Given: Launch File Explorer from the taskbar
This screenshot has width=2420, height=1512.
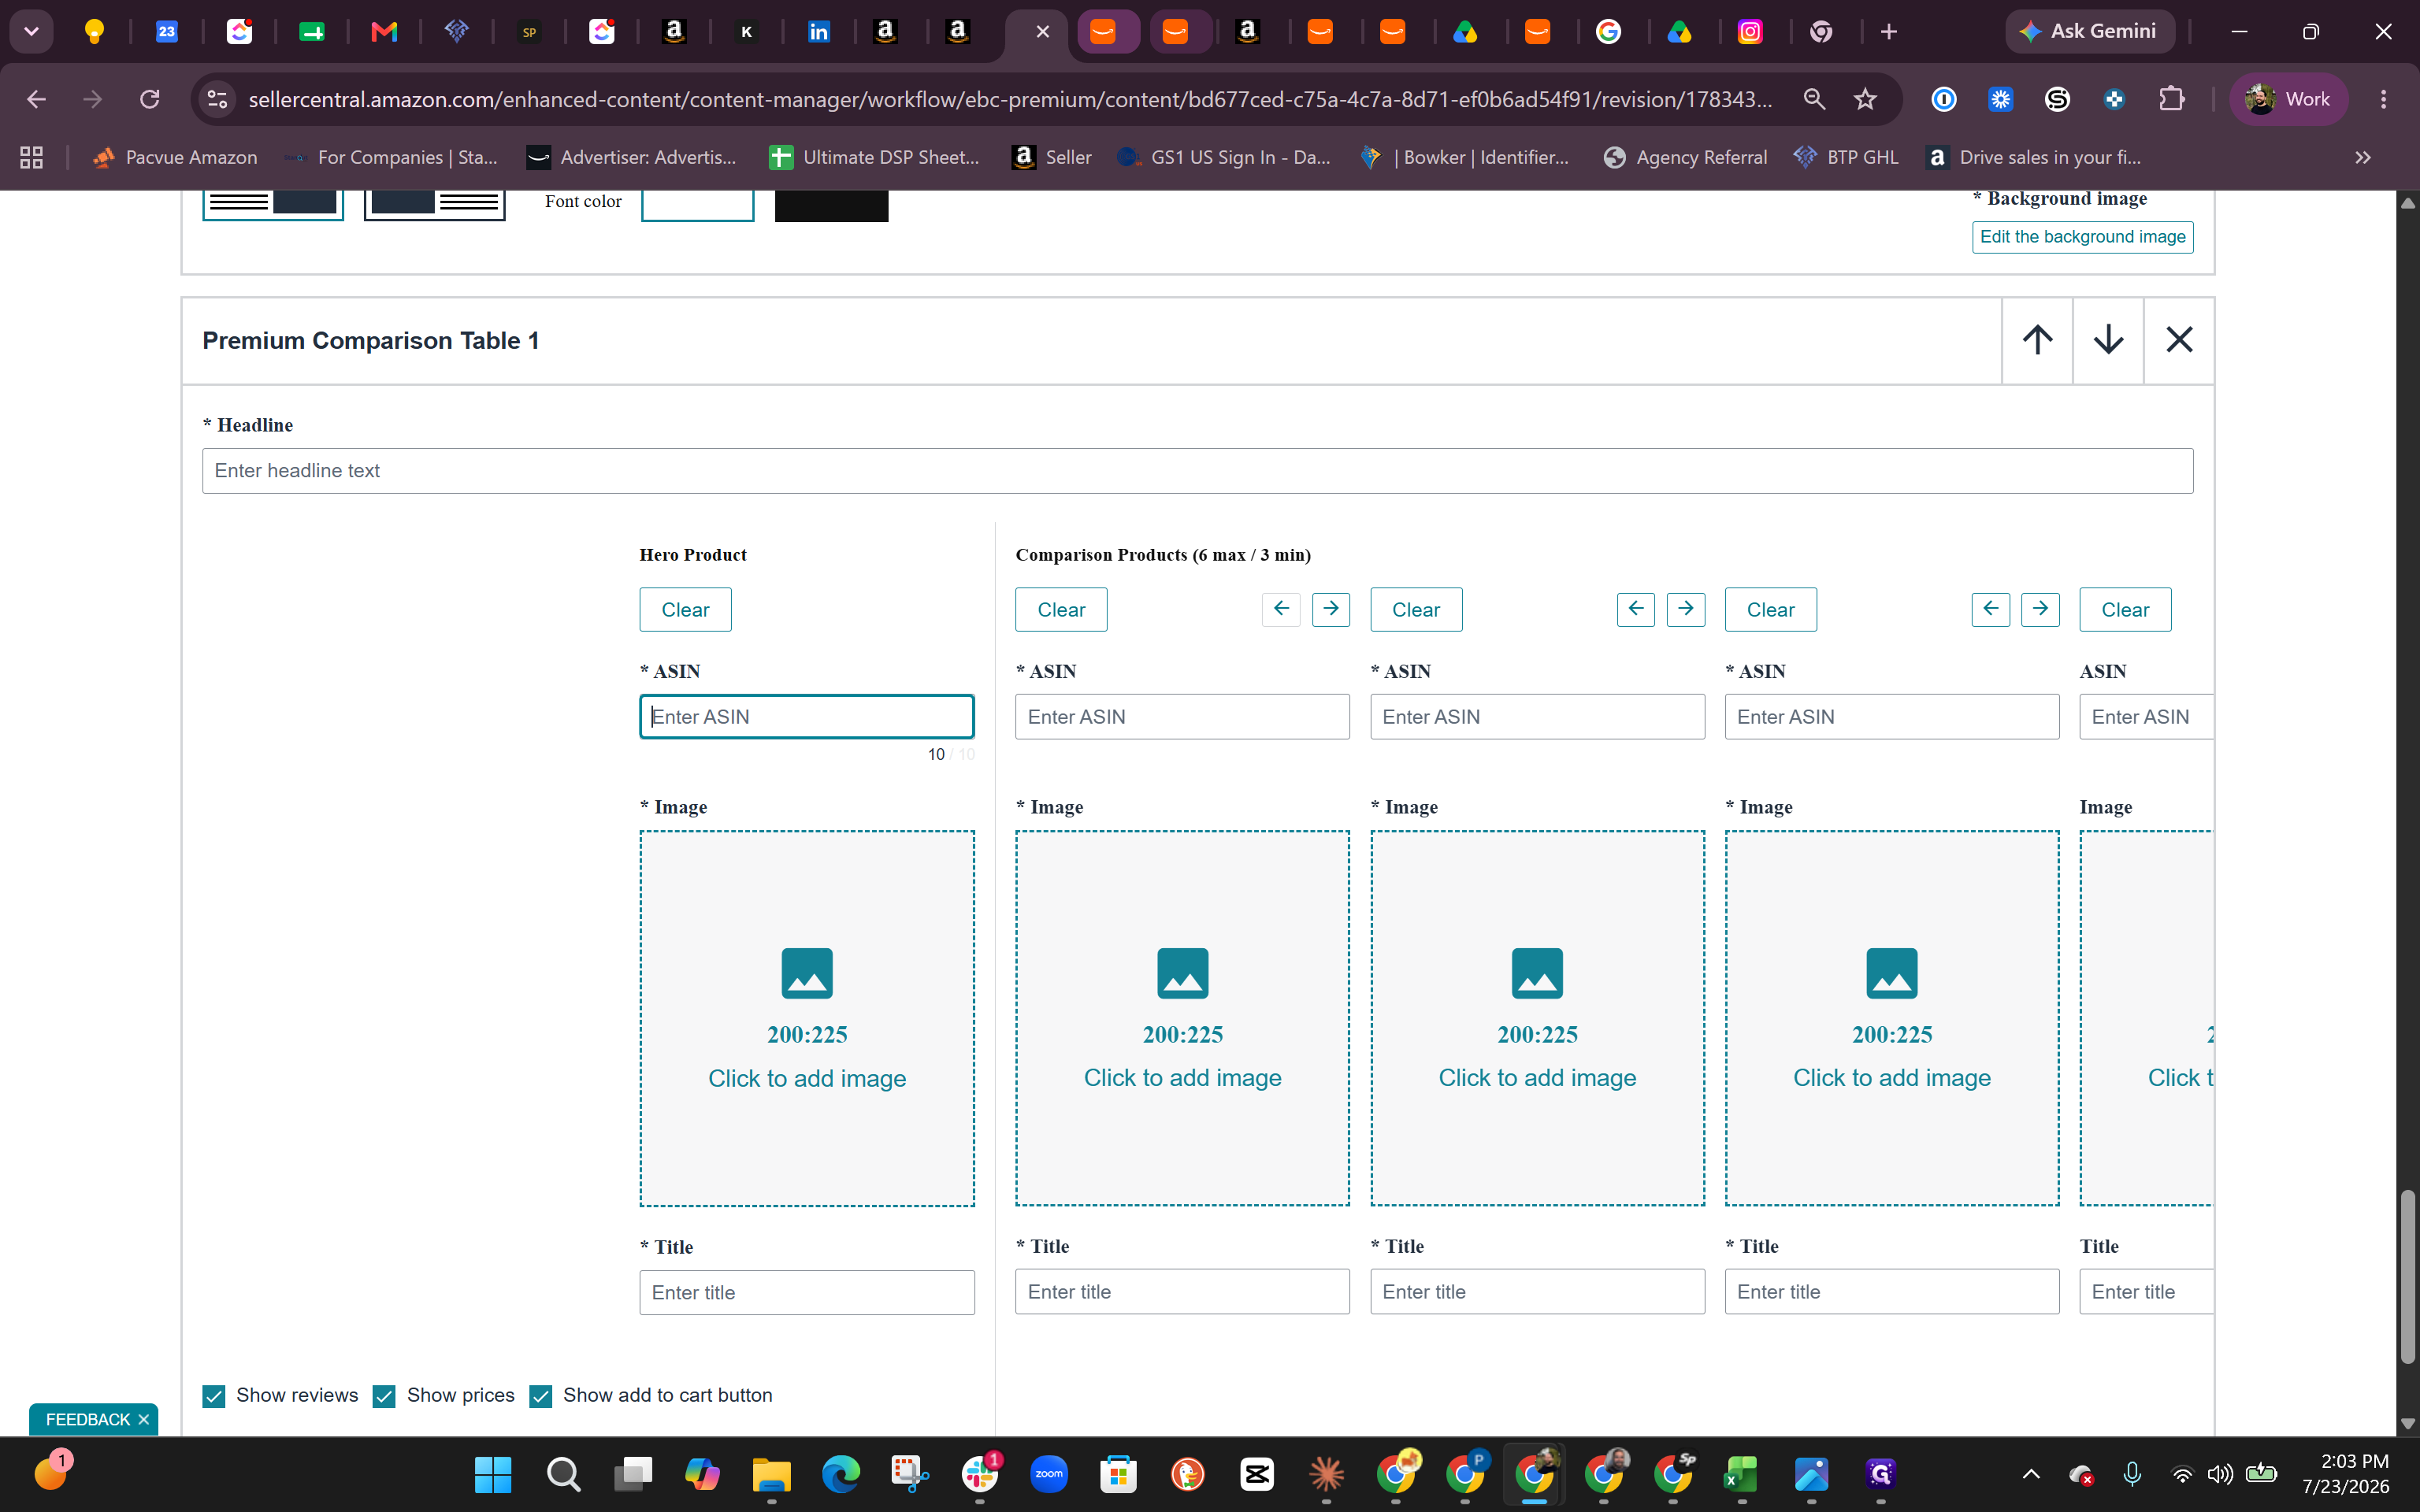Looking at the screenshot, I should [x=771, y=1474].
